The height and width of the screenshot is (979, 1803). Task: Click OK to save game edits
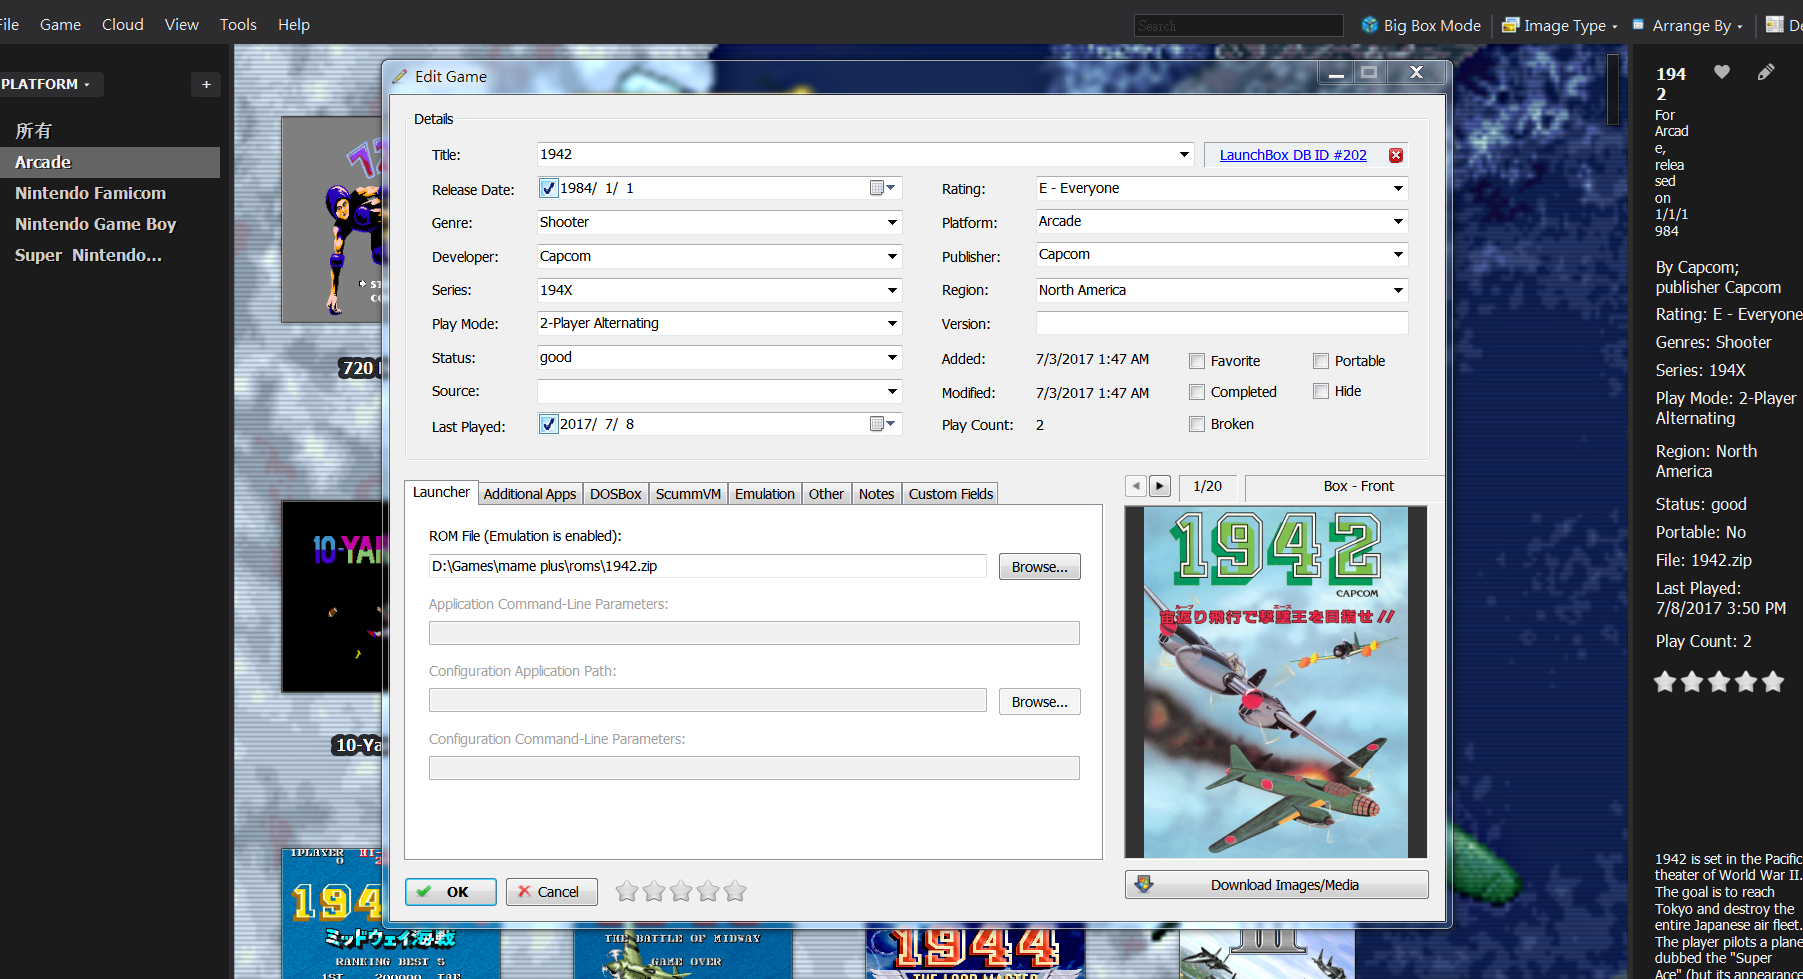[450, 892]
